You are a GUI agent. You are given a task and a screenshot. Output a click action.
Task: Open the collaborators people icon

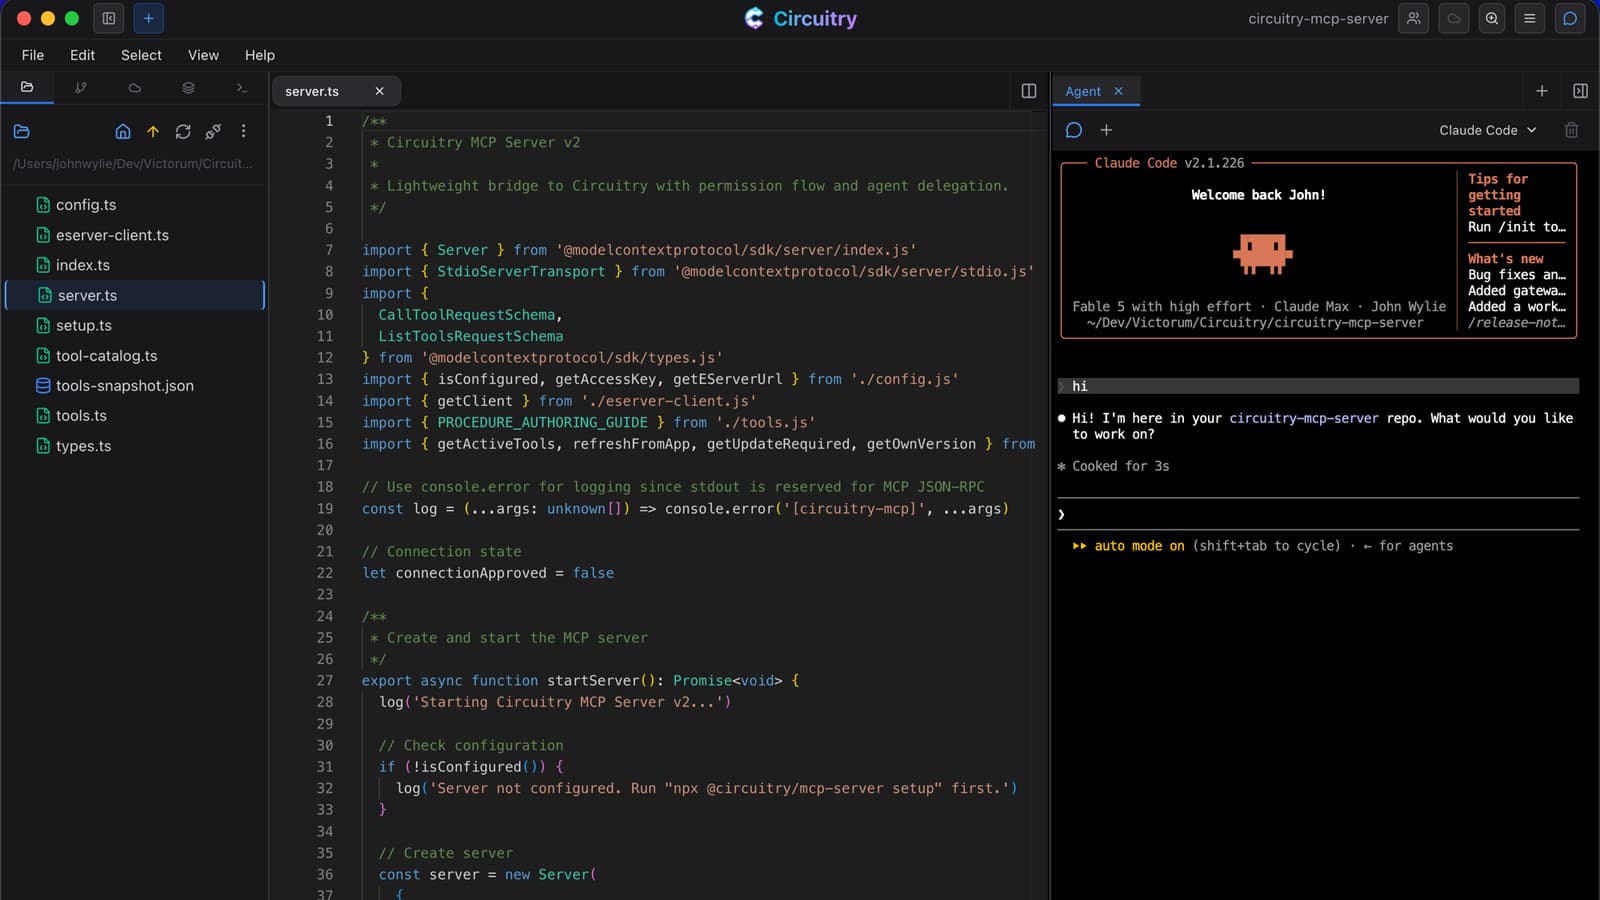(x=1413, y=18)
